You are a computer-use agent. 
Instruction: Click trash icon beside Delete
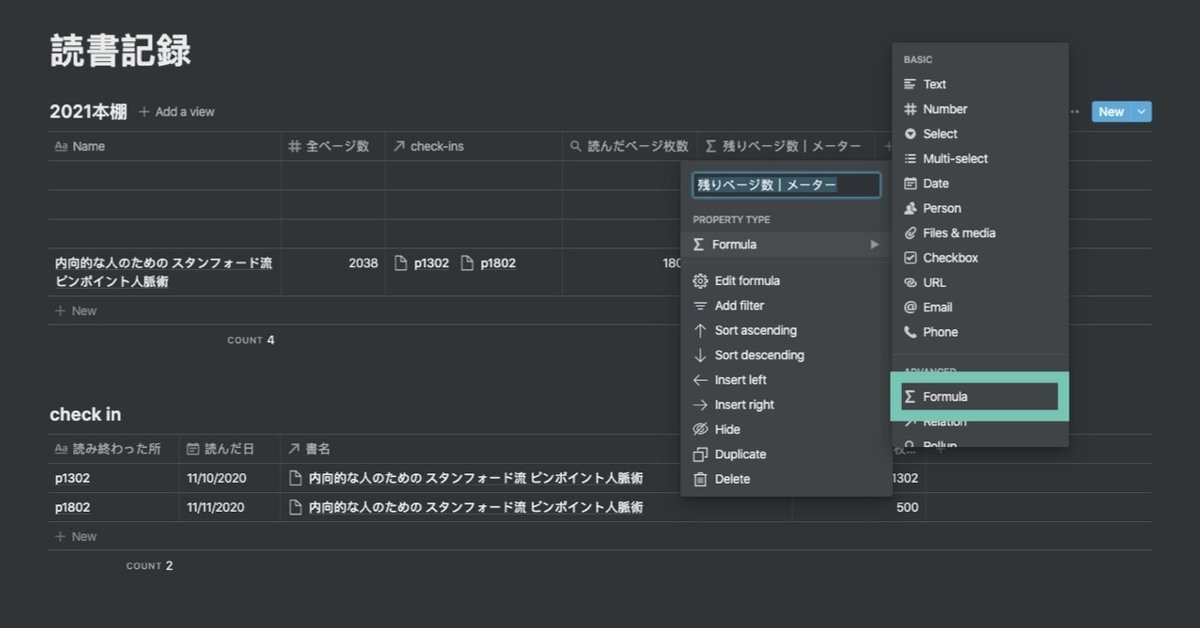coord(700,479)
